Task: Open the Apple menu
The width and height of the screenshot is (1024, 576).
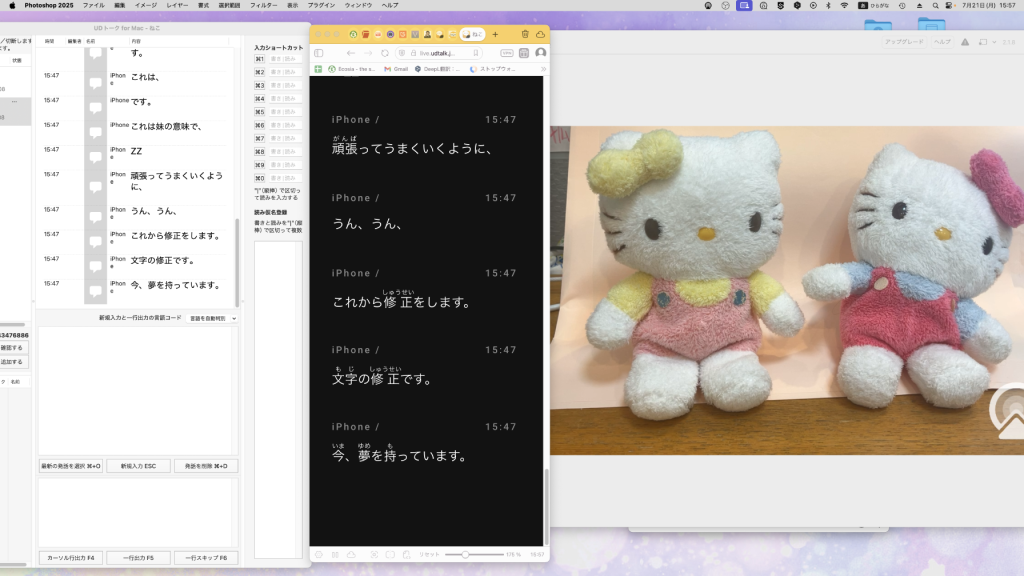Action: pyautogui.click(x=12, y=5)
